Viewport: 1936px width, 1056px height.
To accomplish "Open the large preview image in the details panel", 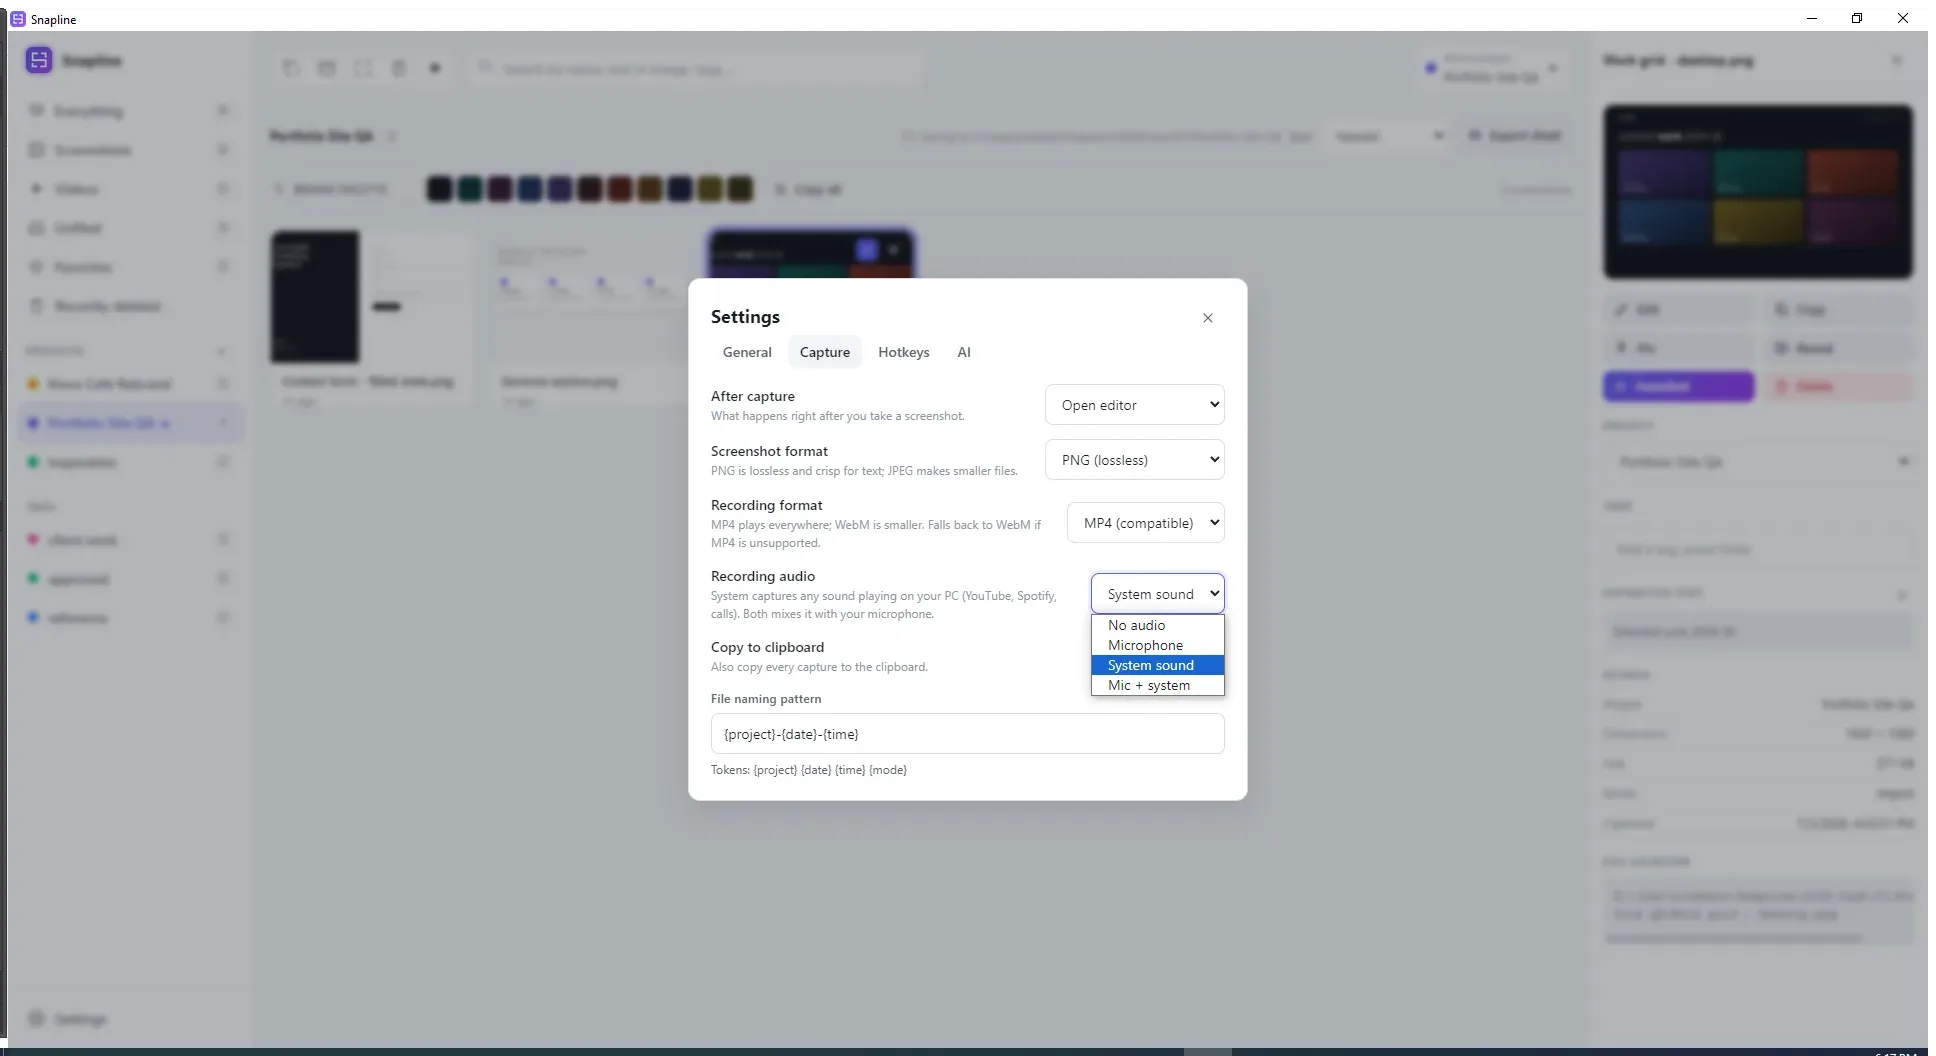I will (x=1757, y=191).
